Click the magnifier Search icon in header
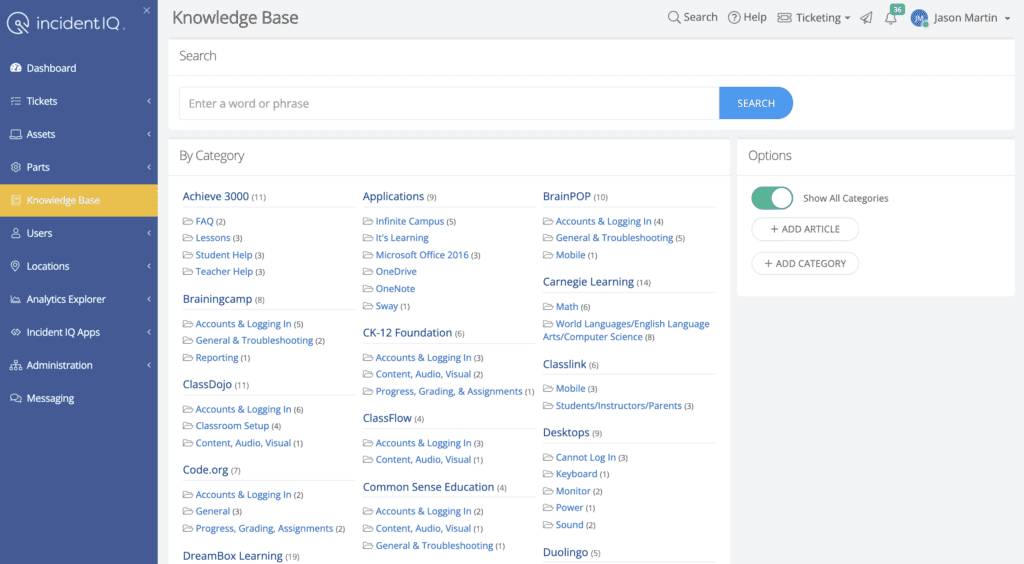Screen dimensions: 1024x564 click(x=673, y=18)
